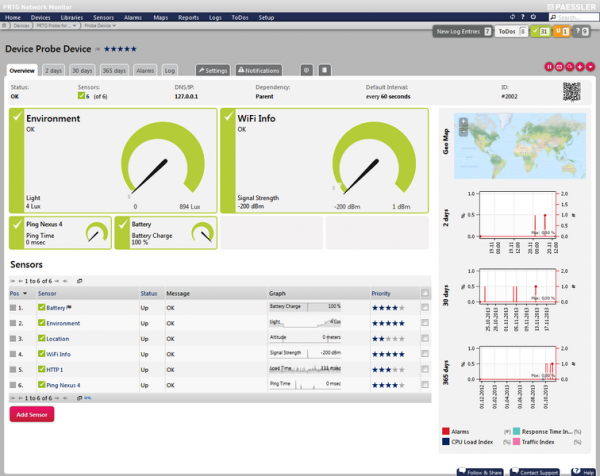Click the Geo Map world map
Viewport: 600px width, 476px height.
(x=520, y=146)
